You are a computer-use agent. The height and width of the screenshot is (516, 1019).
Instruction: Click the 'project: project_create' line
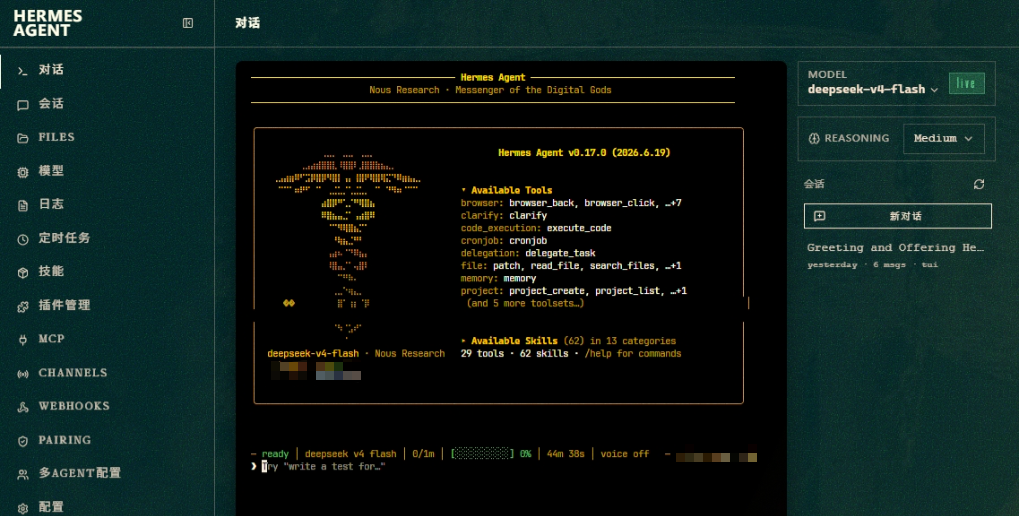click(x=573, y=291)
